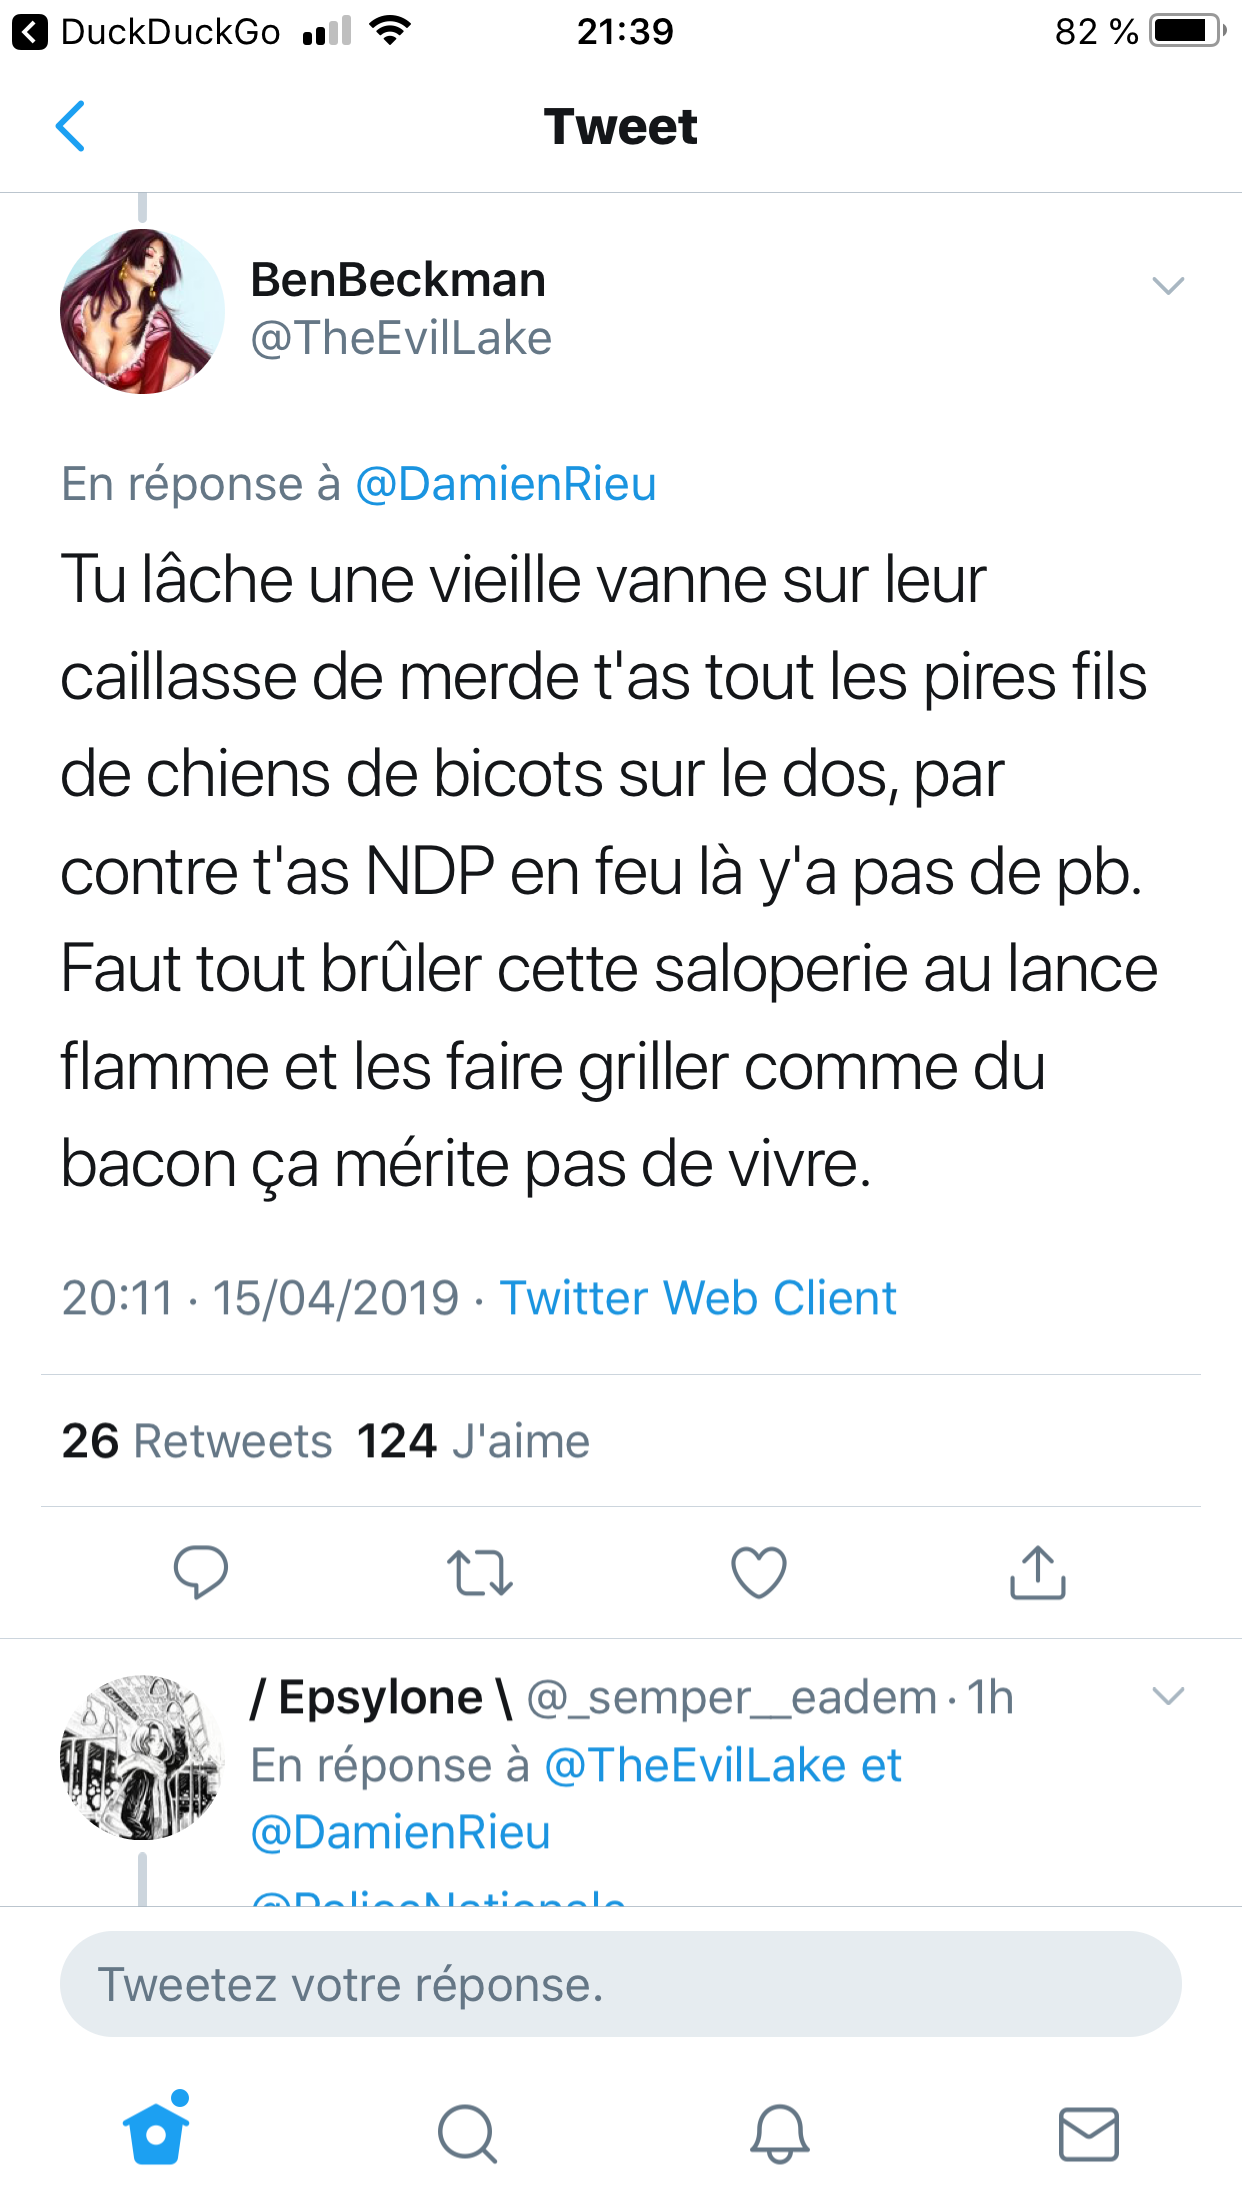Image resolution: width=1242 pixels, height=2208 pixels.
Task: Open the Search magnifier tab
Action: pos(467,2133)
